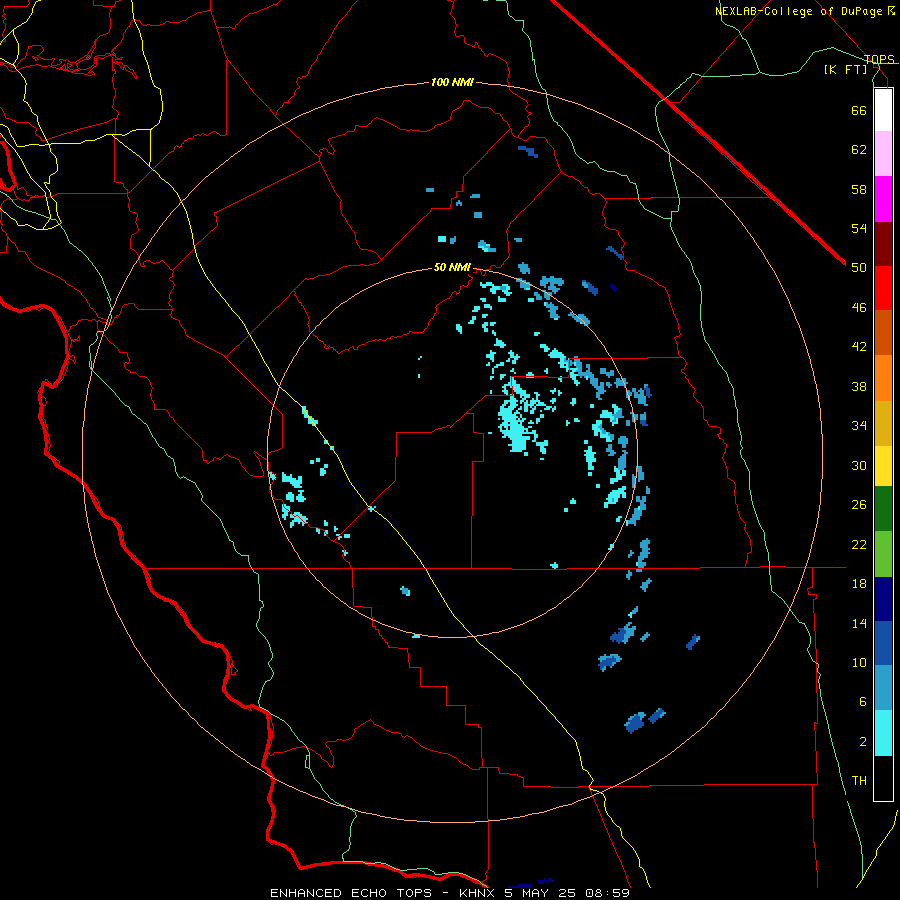Click the TOPS legend title
Viewport: 900px width, 900px height.
click(x=879, y=59)
